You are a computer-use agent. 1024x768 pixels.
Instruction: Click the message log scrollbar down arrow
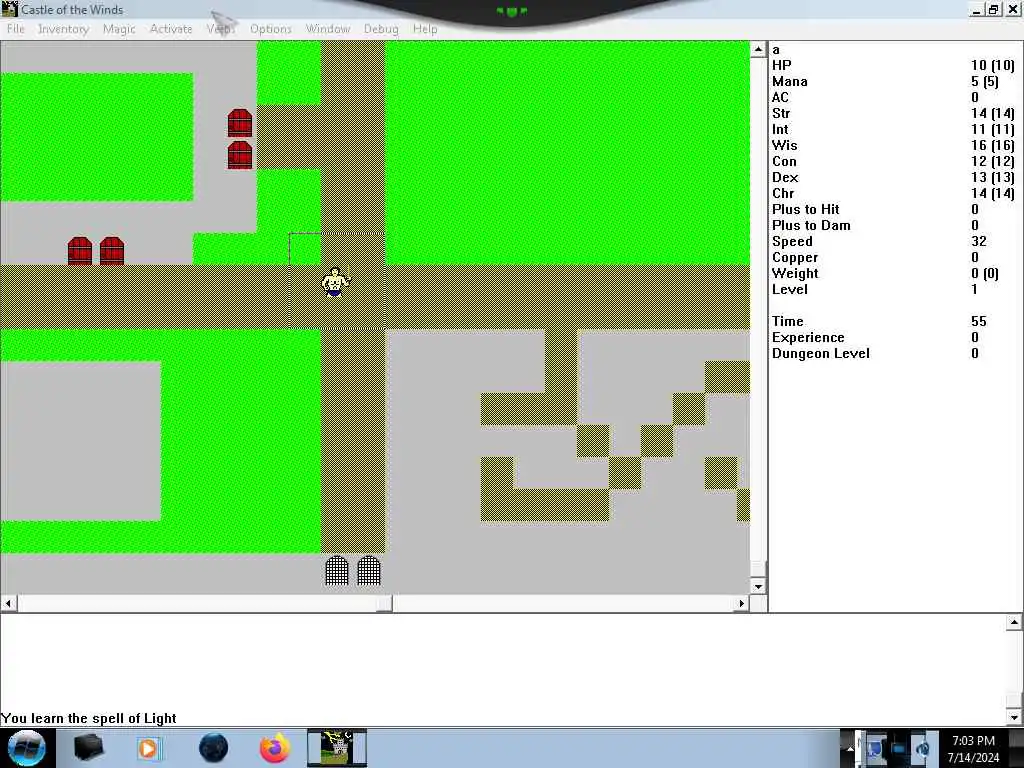1014,717
